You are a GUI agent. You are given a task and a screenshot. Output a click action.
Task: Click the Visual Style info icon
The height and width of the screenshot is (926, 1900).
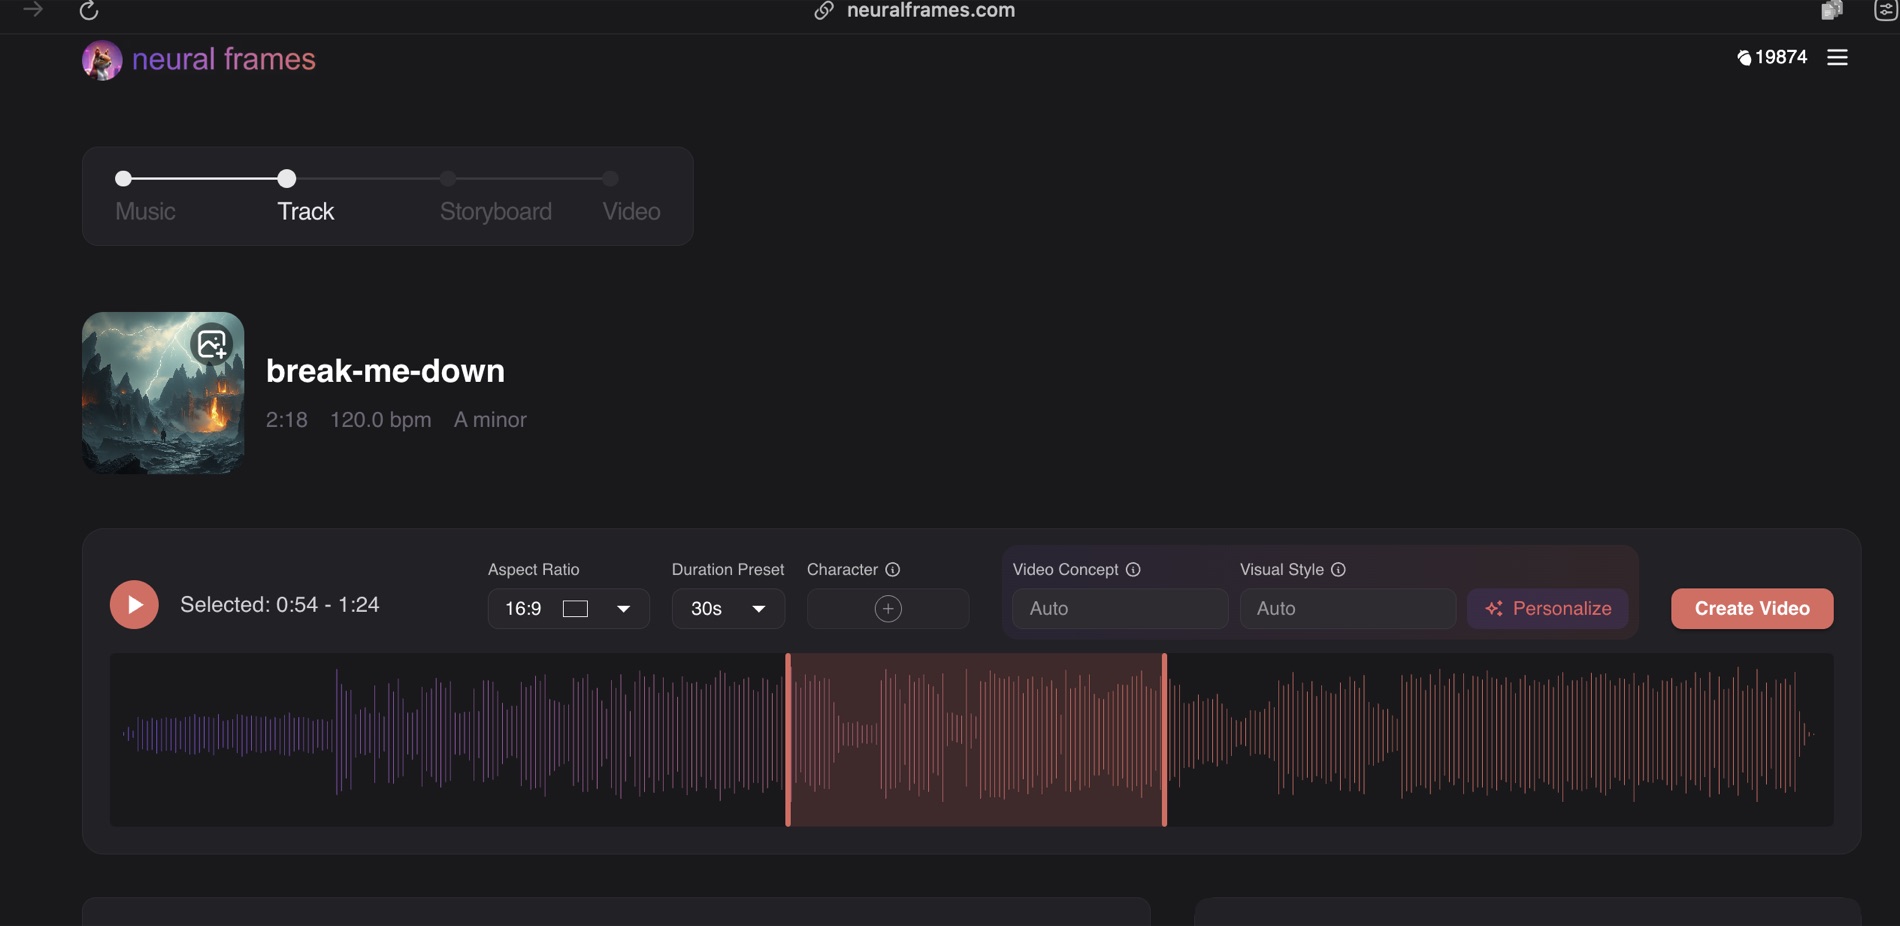1338,570
